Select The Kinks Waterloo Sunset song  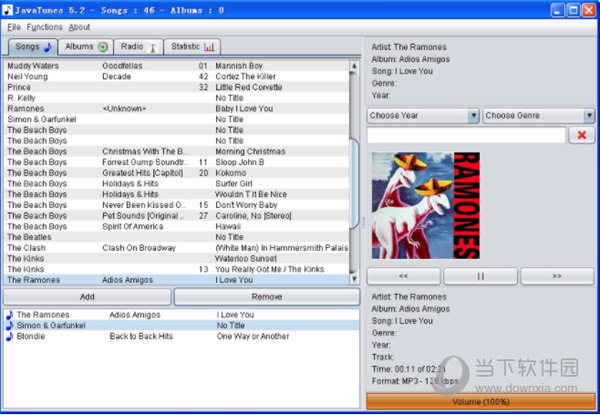(176, 259)
